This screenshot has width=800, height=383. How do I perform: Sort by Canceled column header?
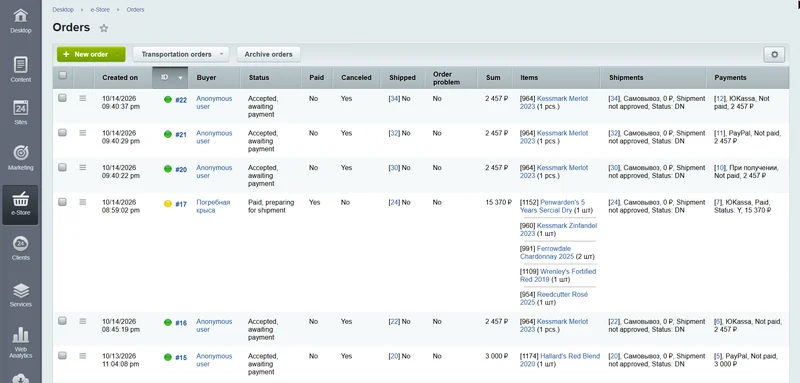[x=356, y=78]
